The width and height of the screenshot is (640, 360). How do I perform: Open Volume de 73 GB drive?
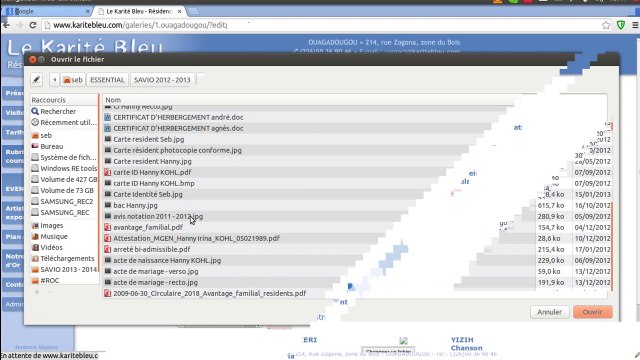[x=64, y=190]
